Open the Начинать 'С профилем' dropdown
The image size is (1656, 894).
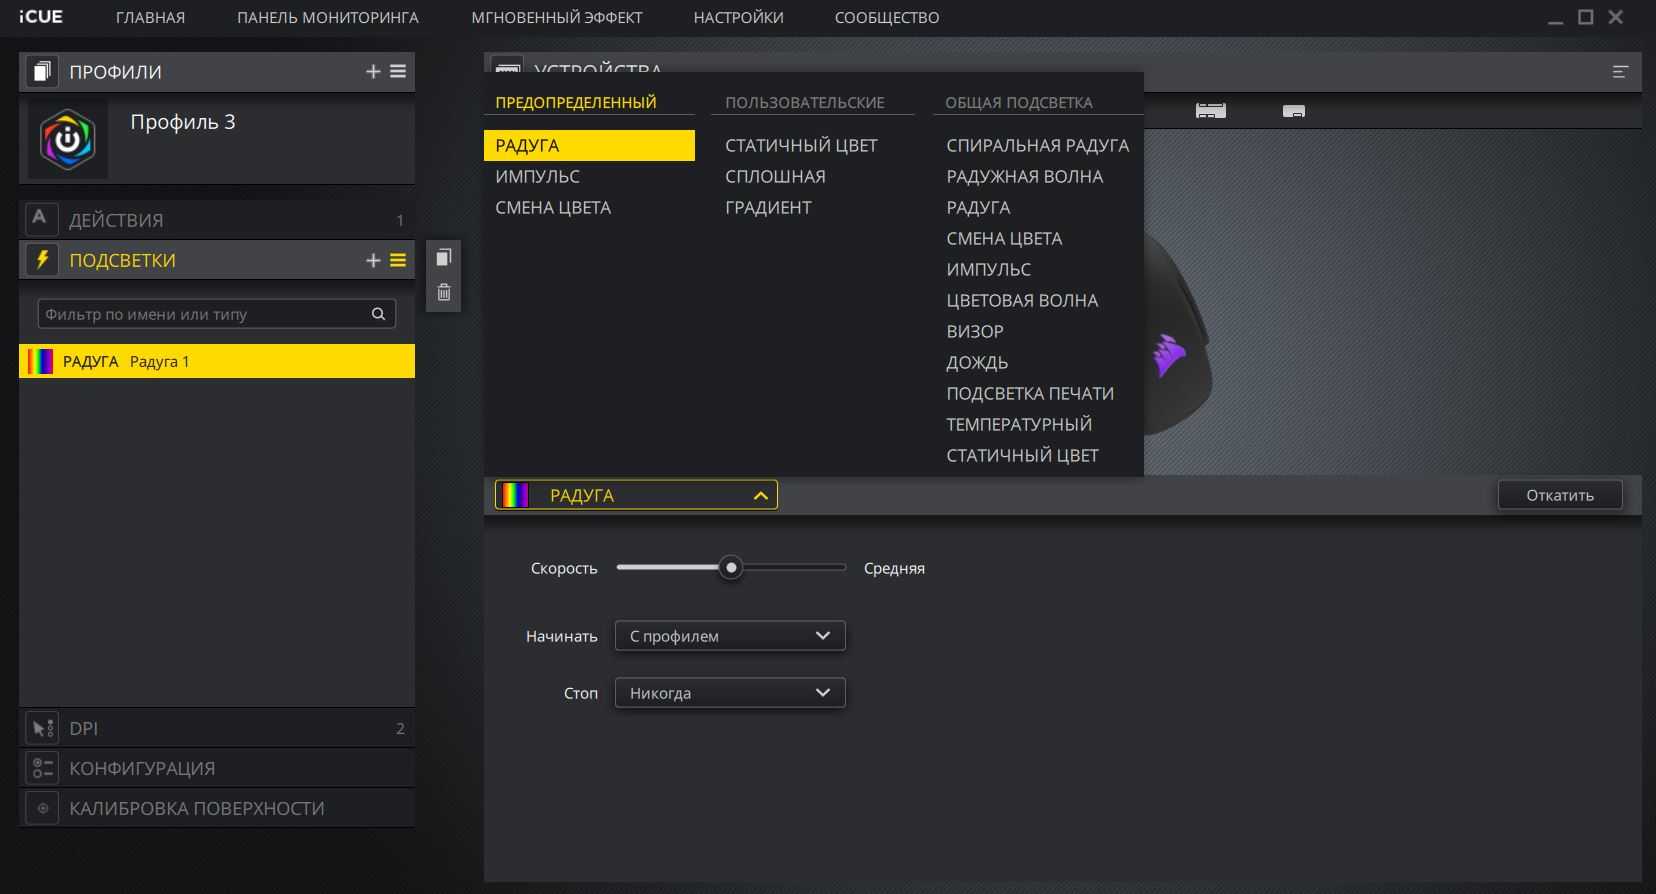coord(730,636)
